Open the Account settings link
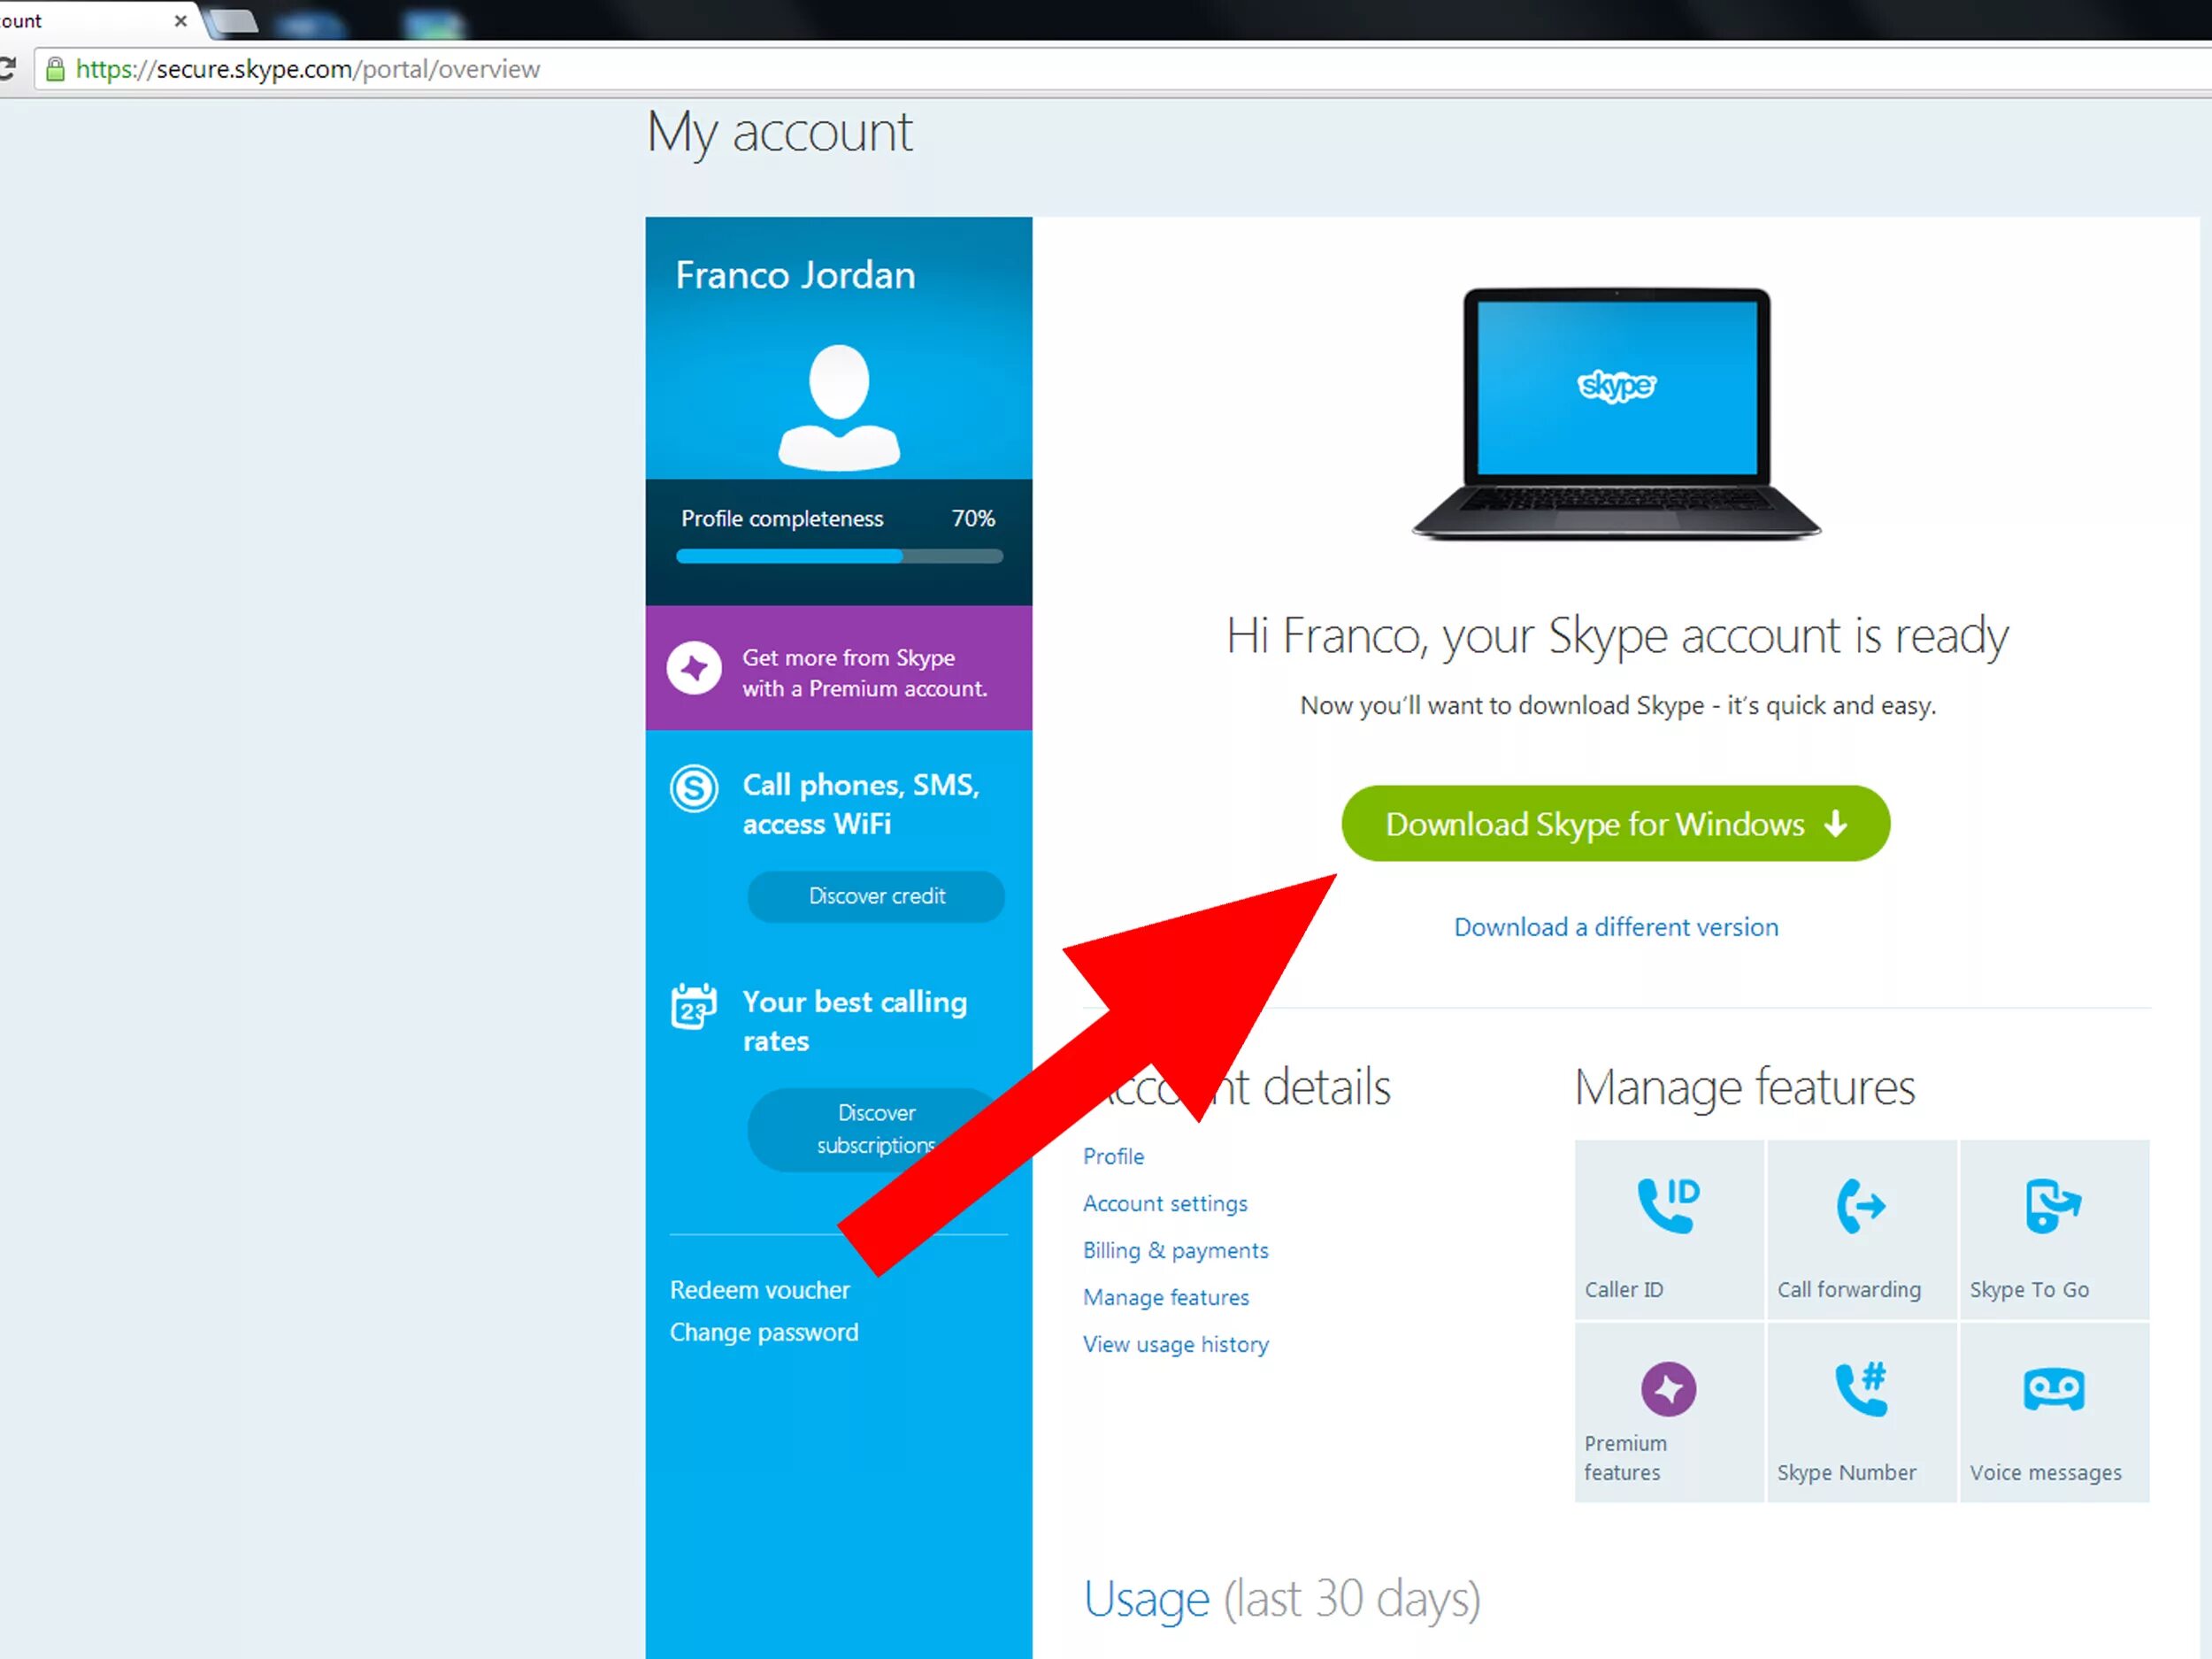2212x1659 pixels. tap(1165, 1204)
